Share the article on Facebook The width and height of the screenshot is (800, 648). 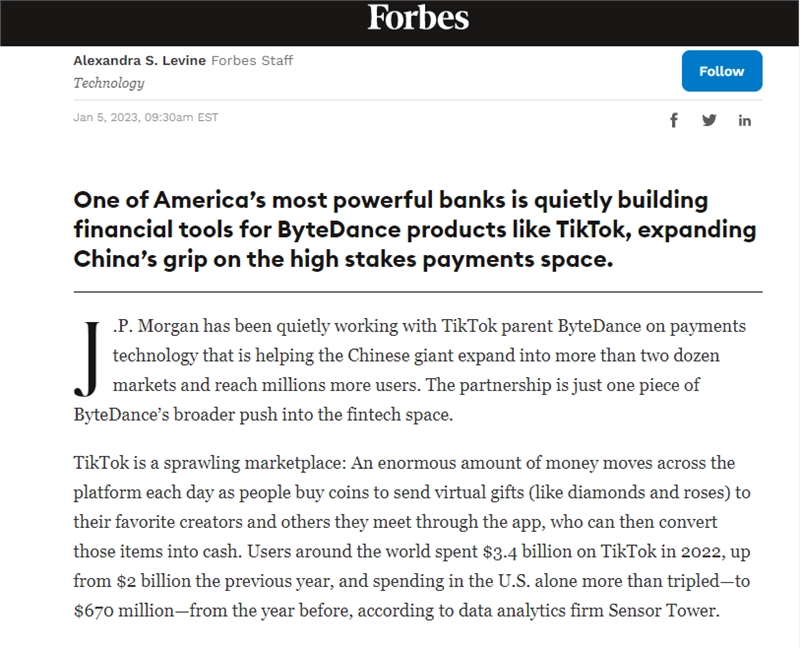coord(673,120)
